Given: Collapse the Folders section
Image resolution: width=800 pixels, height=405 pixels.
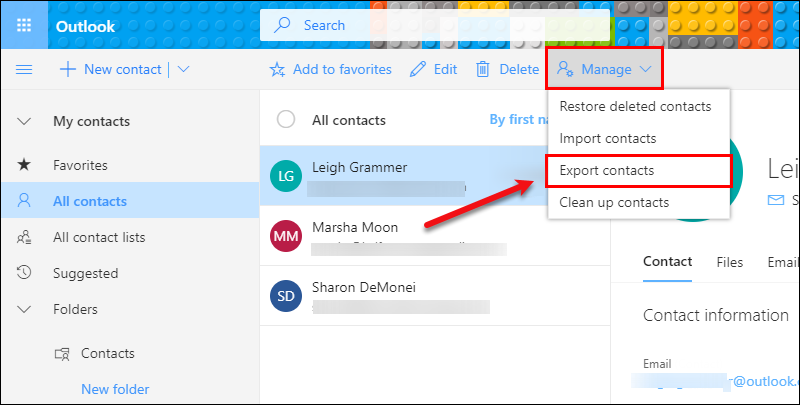Looking at the screenshot, I should tap(25, 309).
